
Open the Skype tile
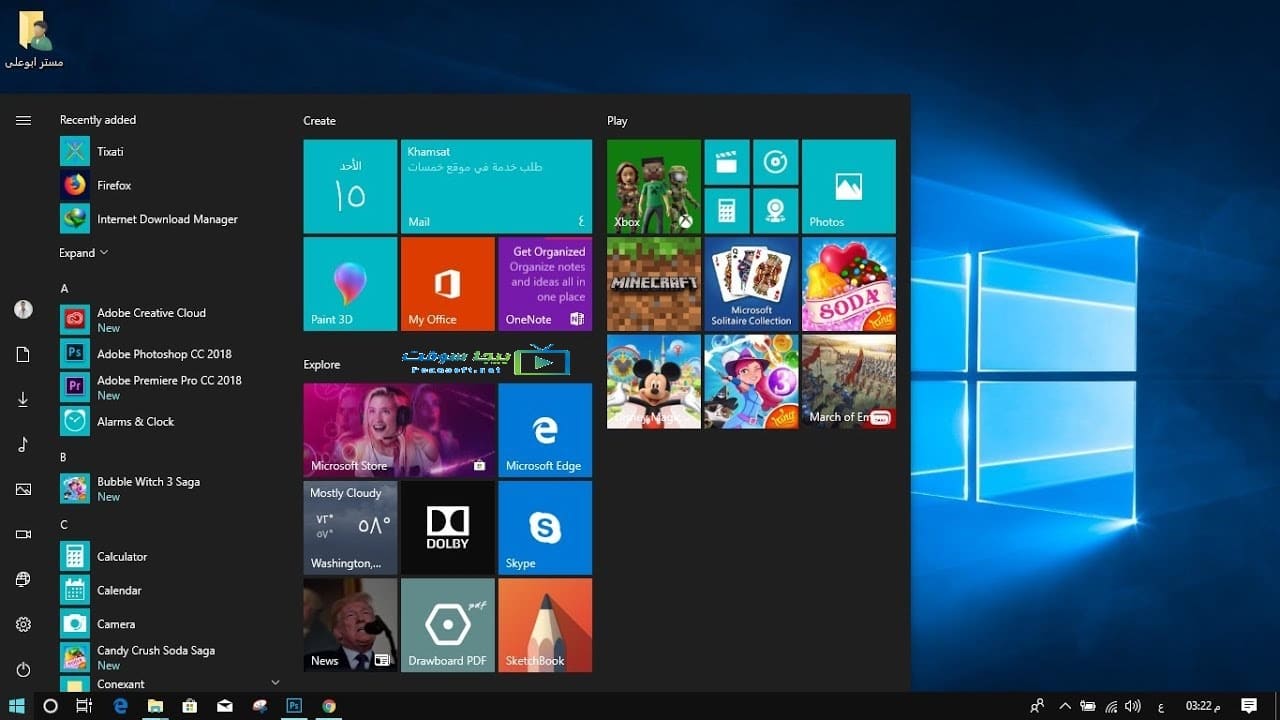click(x=545, y=527)
